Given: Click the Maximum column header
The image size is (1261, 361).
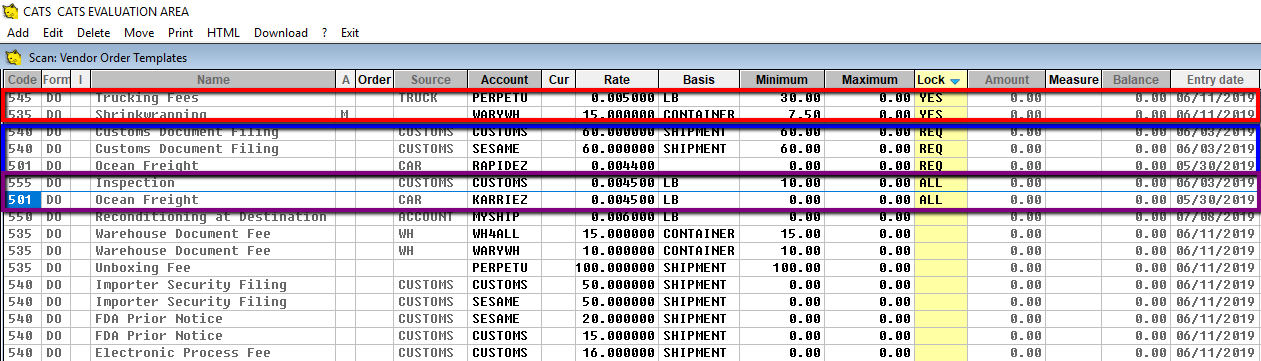Looking at the screenshot, I should point(870,80).
